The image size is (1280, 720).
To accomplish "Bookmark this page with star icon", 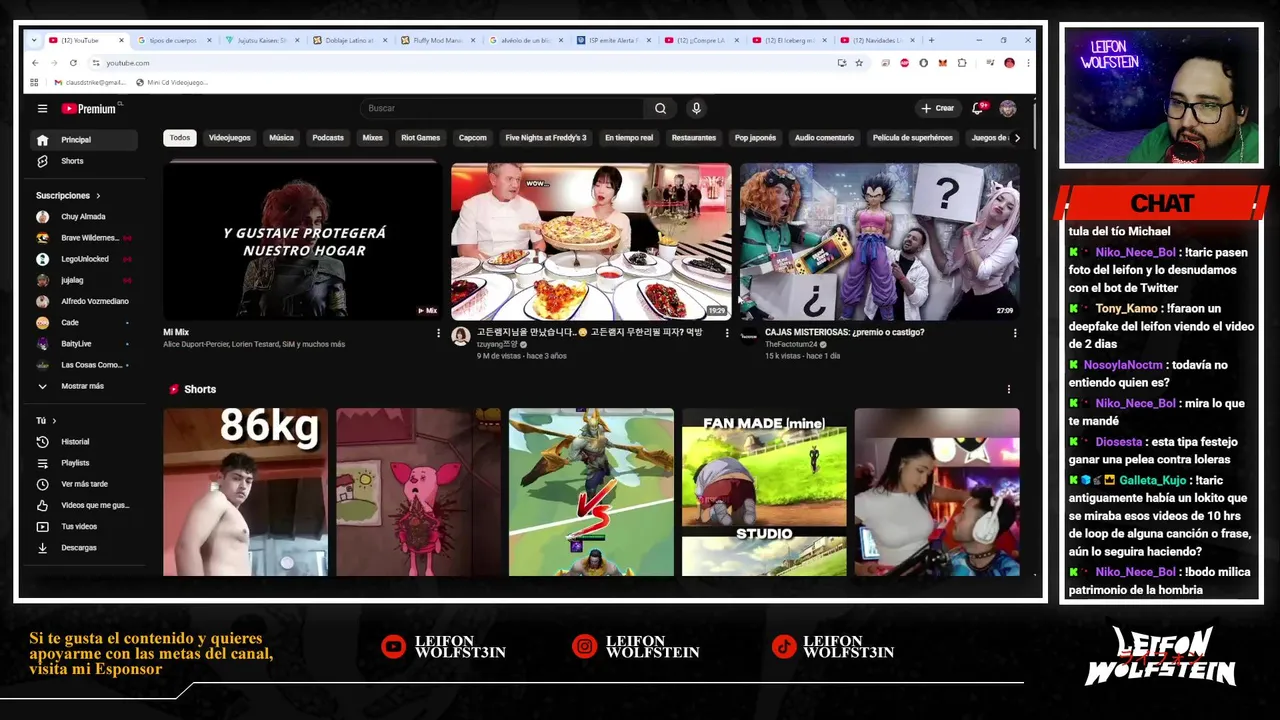I will coord(858,63).
